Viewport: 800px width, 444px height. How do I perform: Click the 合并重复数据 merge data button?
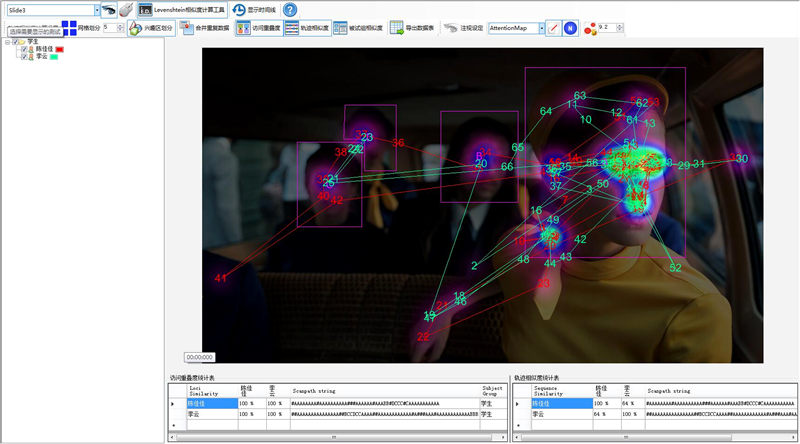tap(205, 28)
